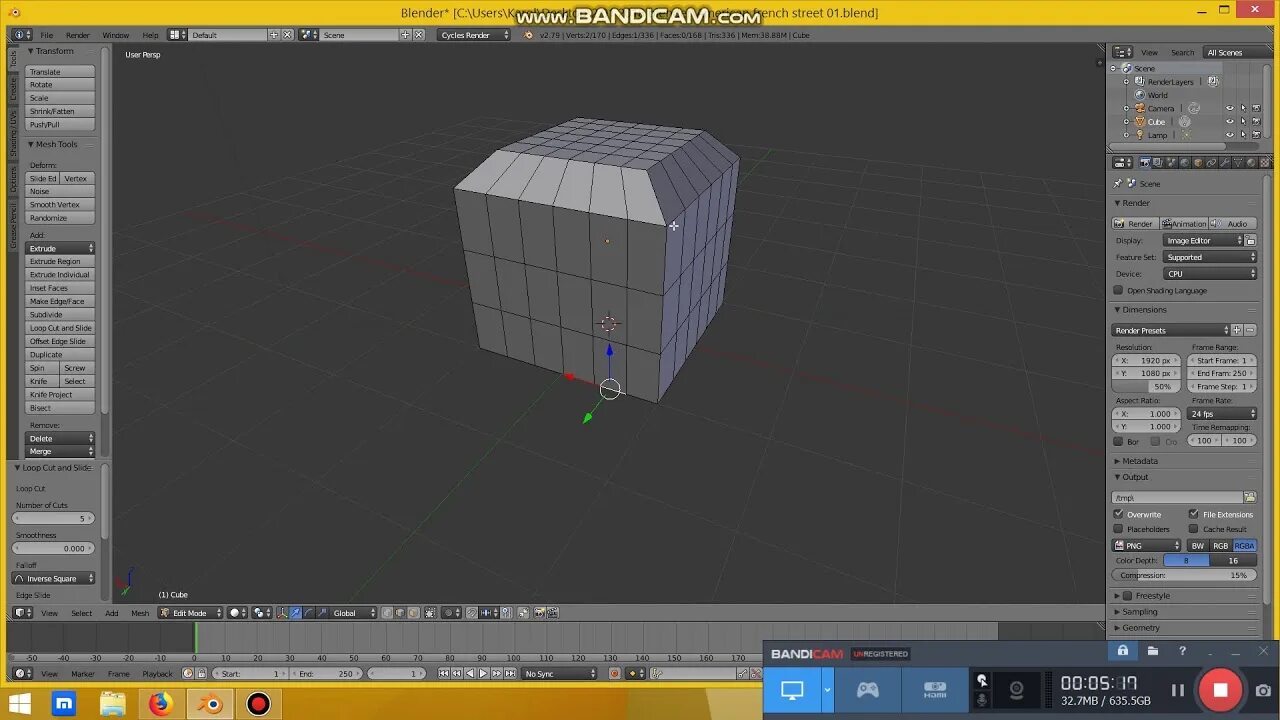Click the Animation render button

(x=1184, y=224)
